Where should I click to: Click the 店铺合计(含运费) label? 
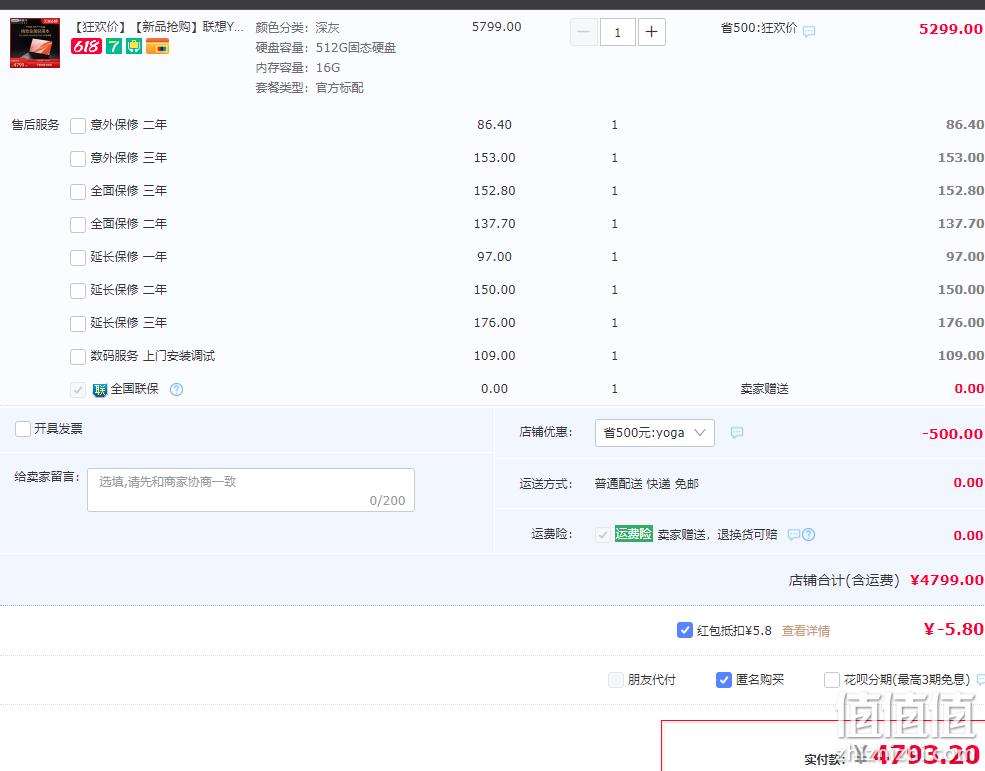click(x=844, y=580)
